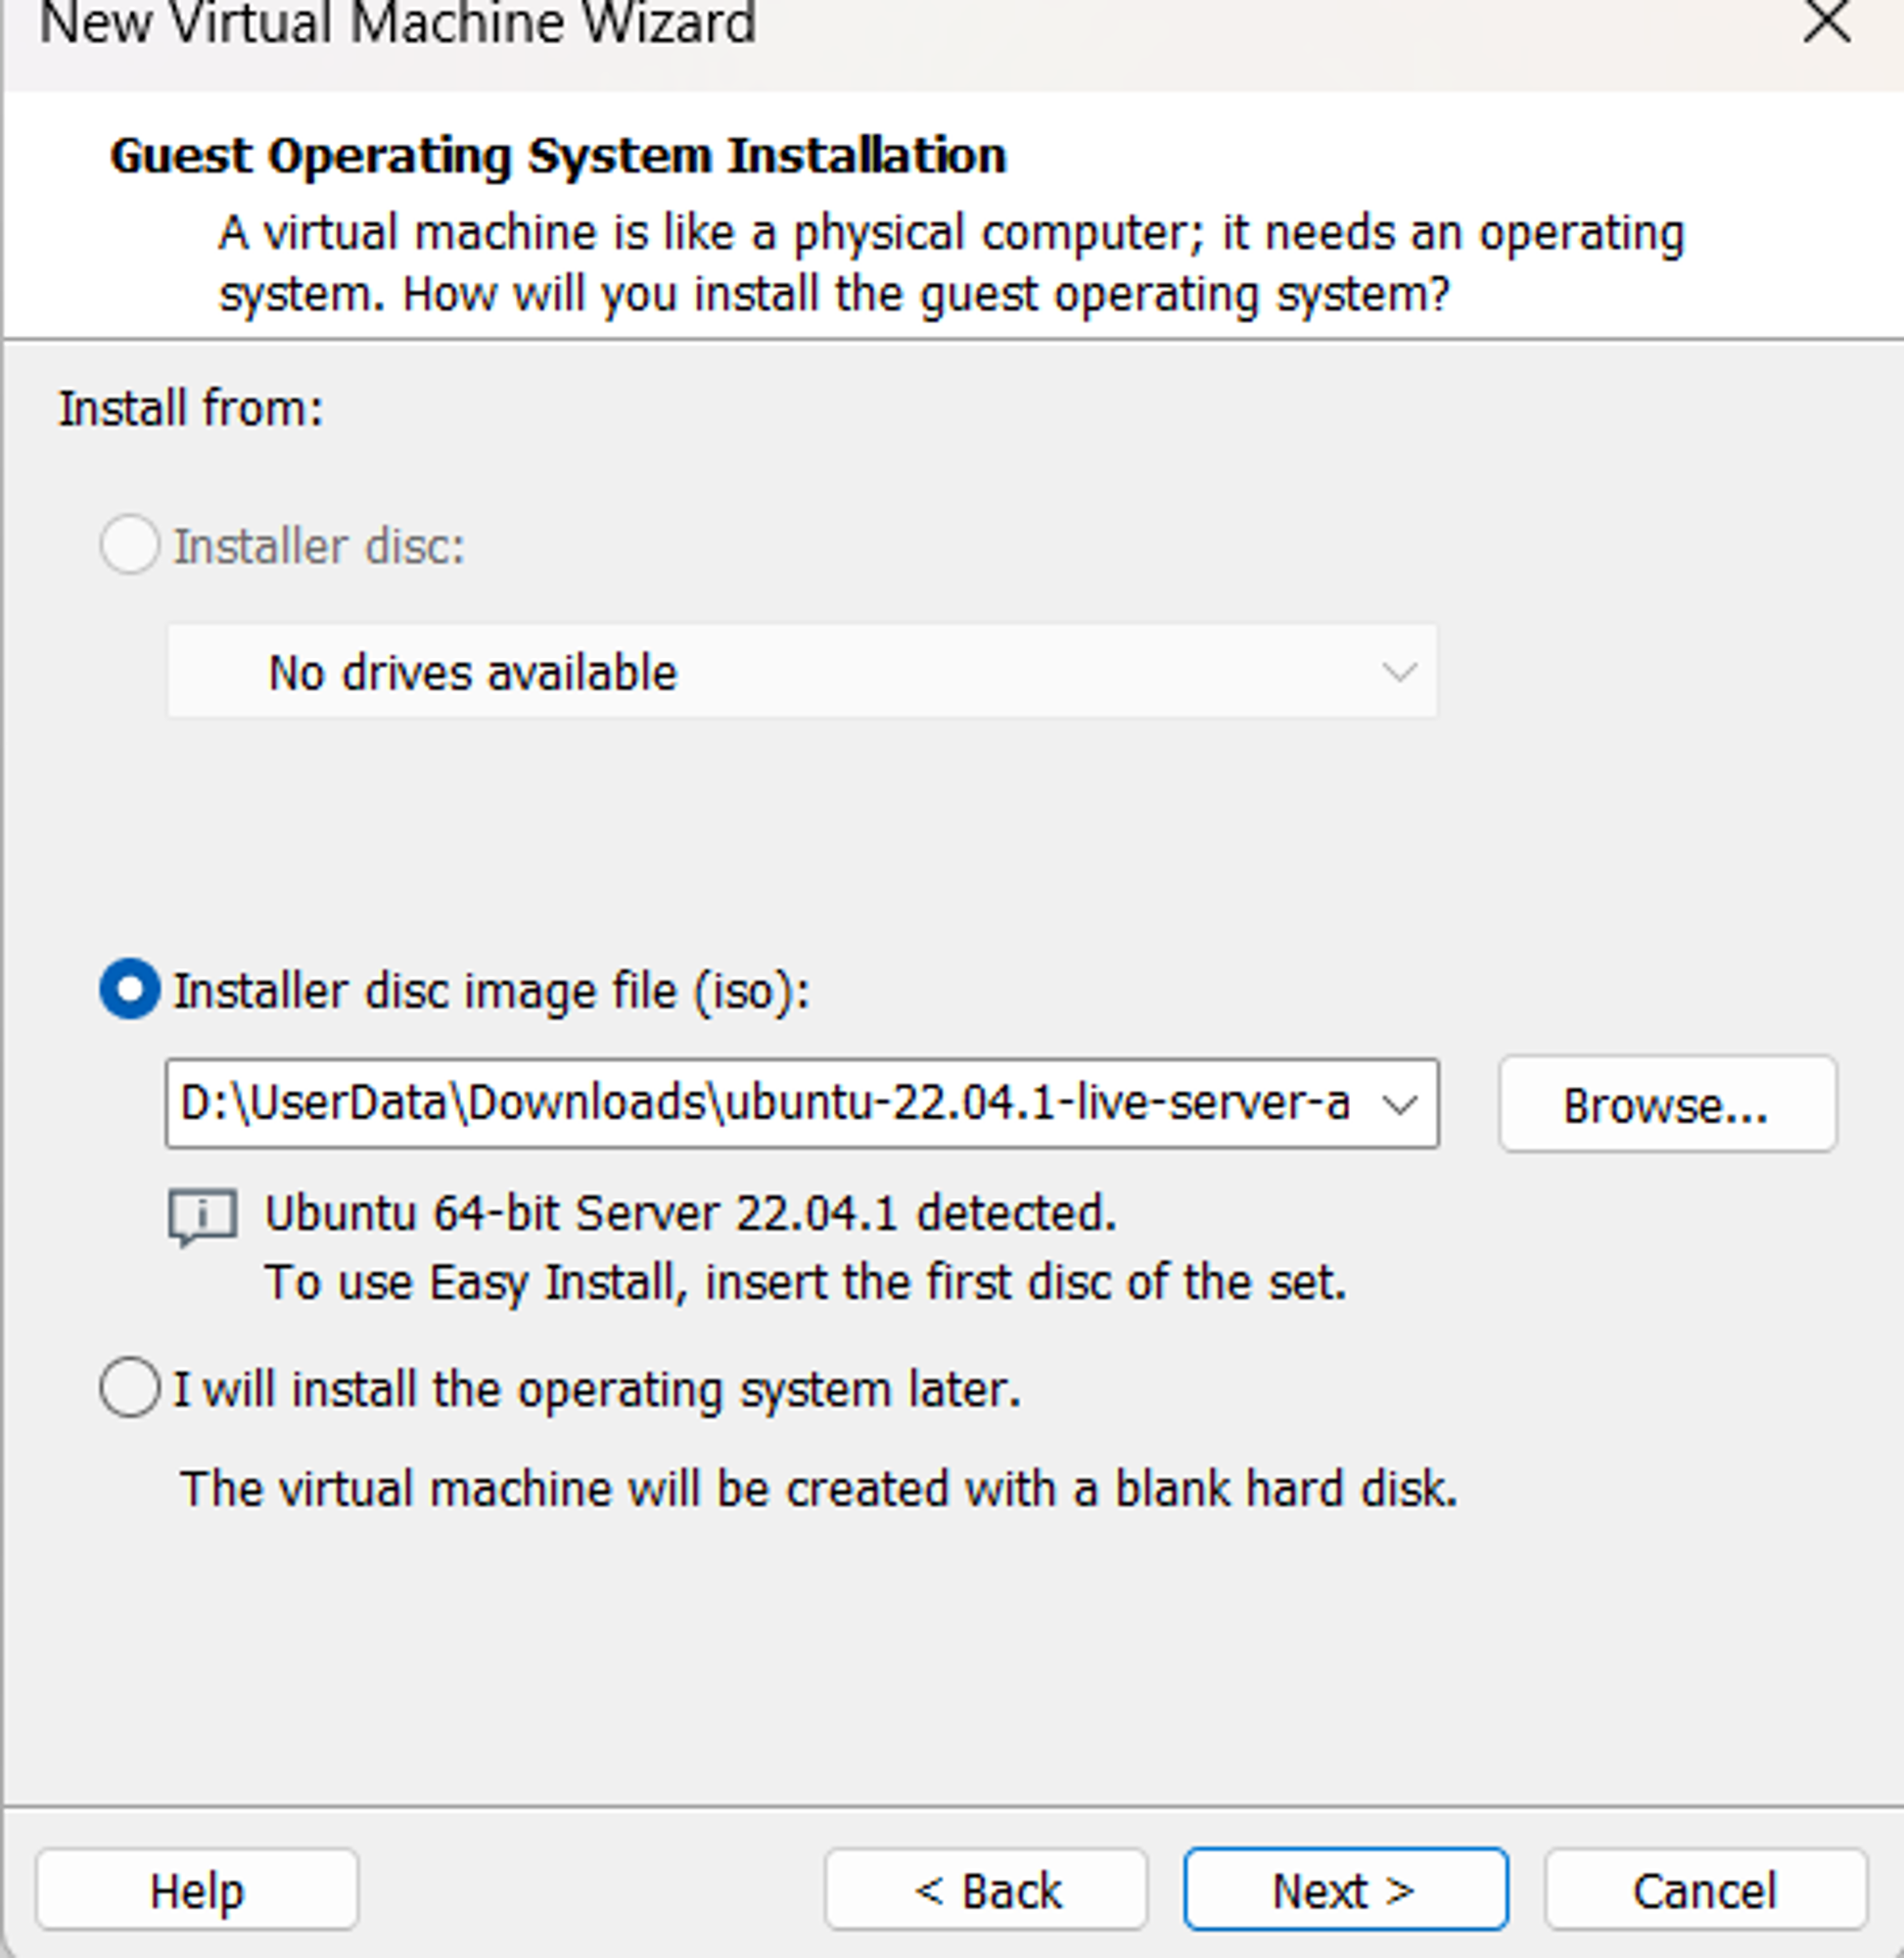Click the info icon beside Ubuntu detected message
The height and width of the screenshot is (1958, 1904).
tap(203, 1217)
